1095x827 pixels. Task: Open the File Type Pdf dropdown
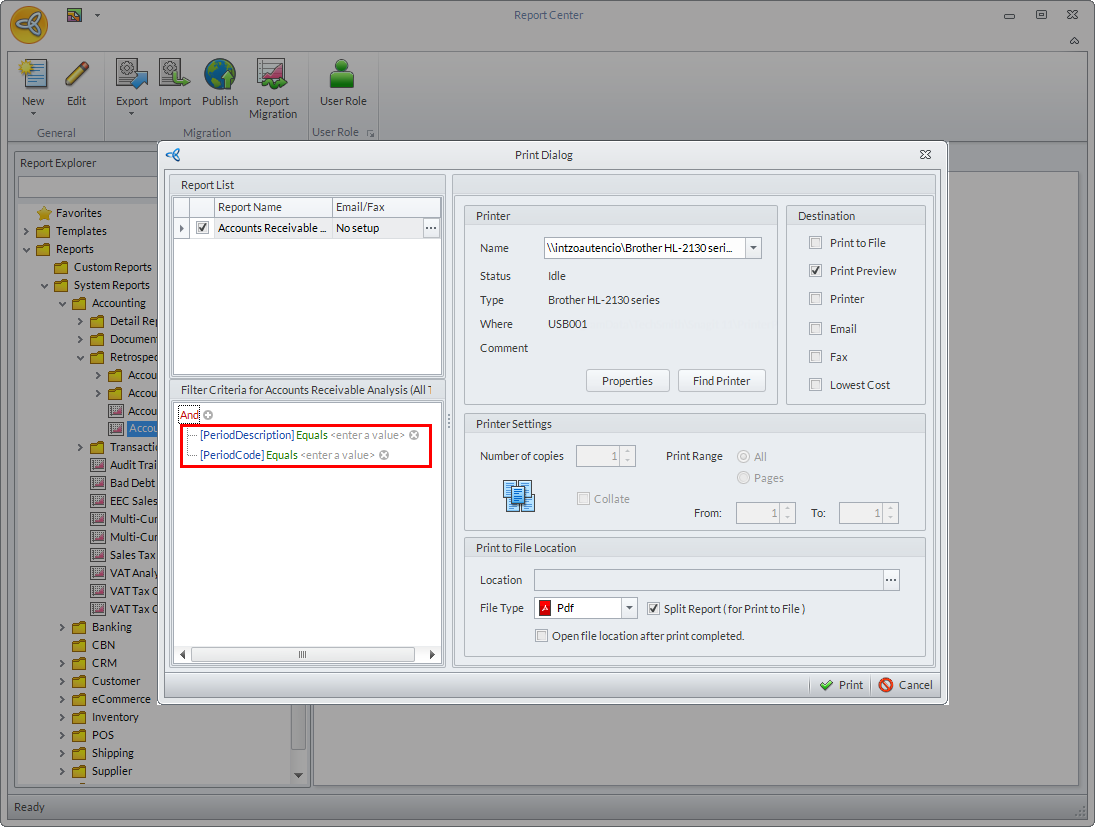pyautogui.click(x=629, y=608)
